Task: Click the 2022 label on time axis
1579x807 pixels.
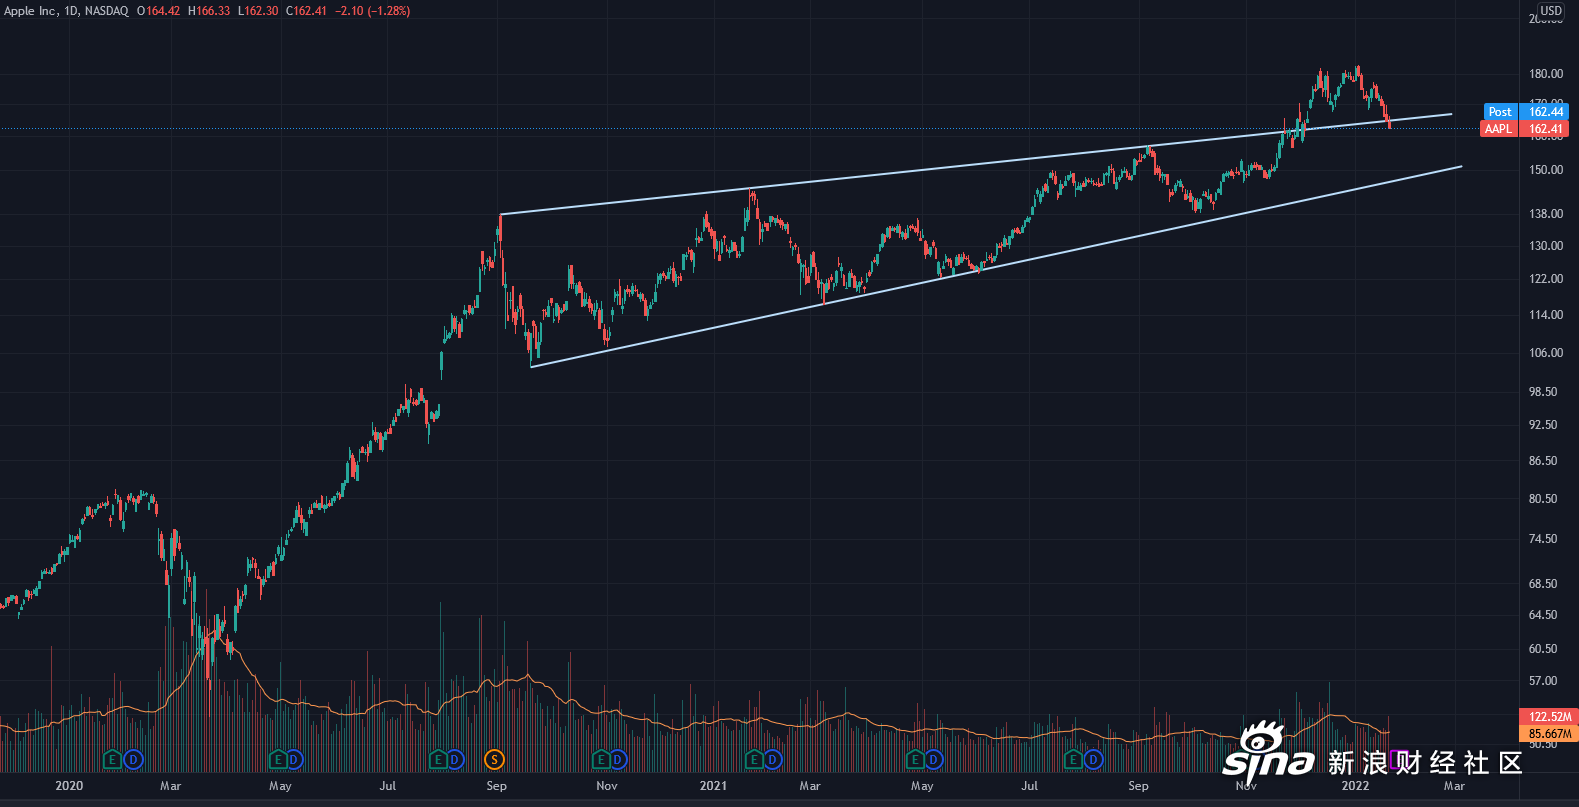Action: pyautogui.click(x=1355, y=786)
